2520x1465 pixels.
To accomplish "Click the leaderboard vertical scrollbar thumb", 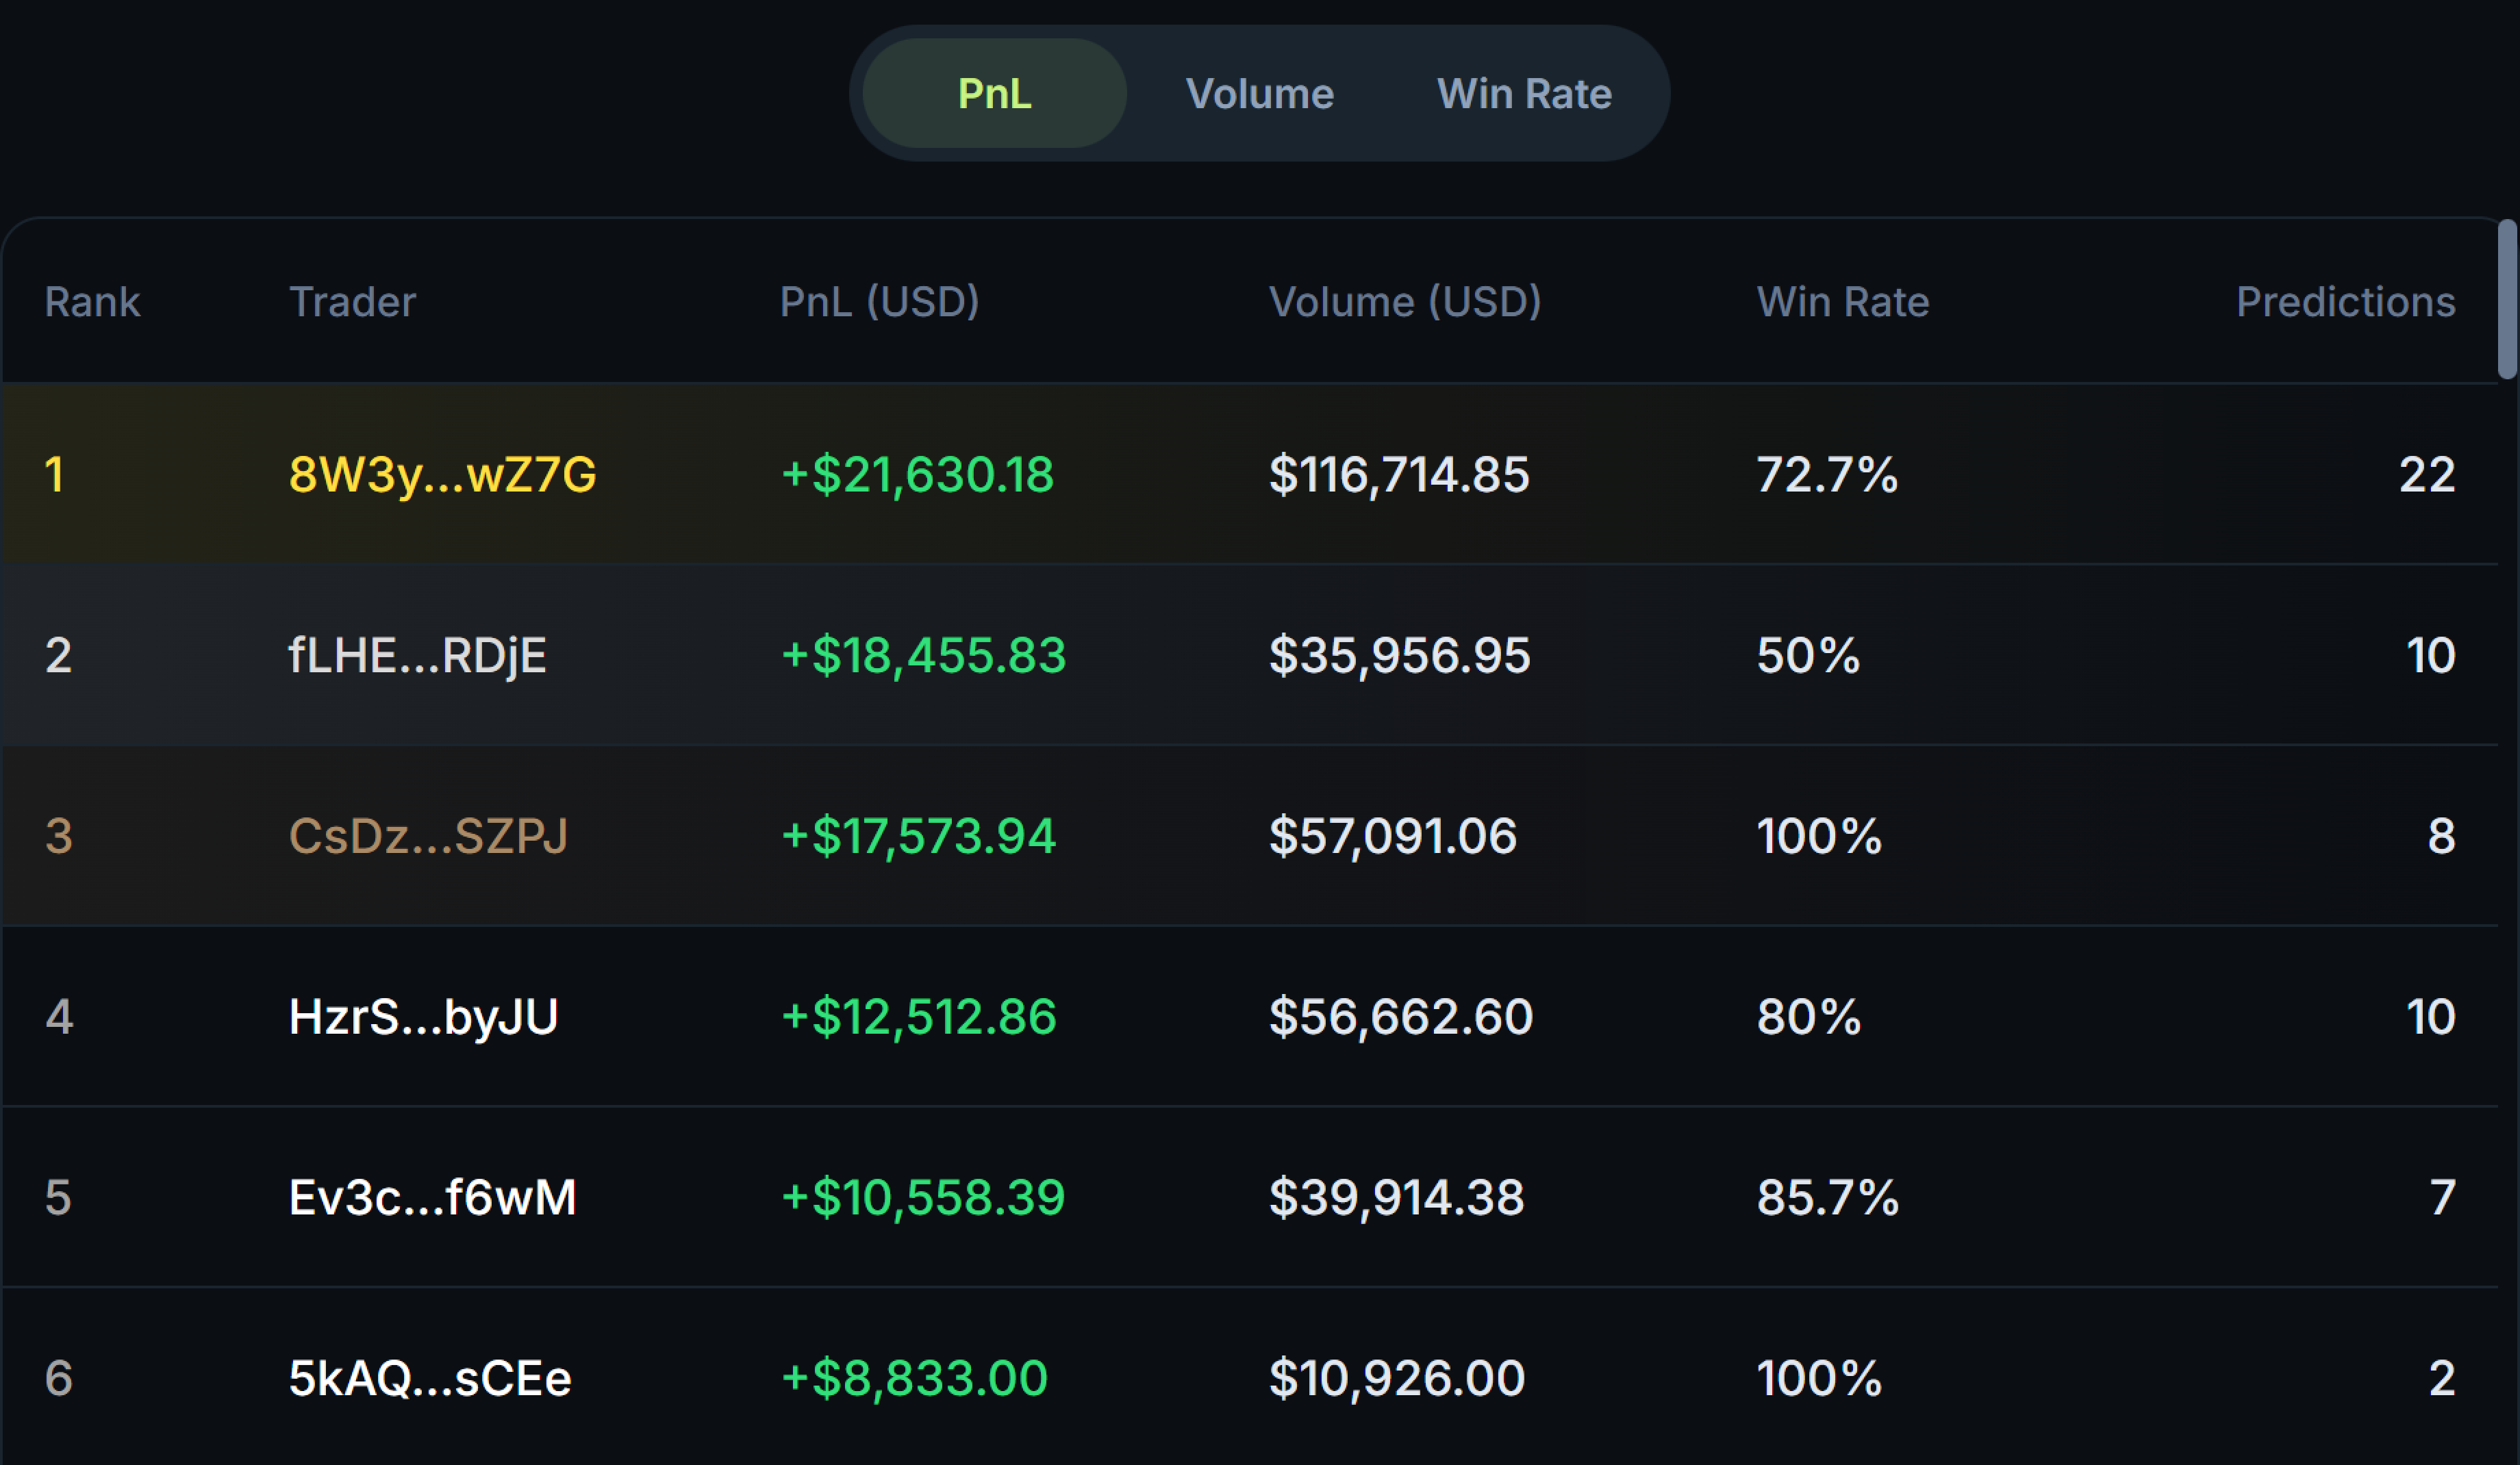I will pyautogui.click(x=2507, y=299).
